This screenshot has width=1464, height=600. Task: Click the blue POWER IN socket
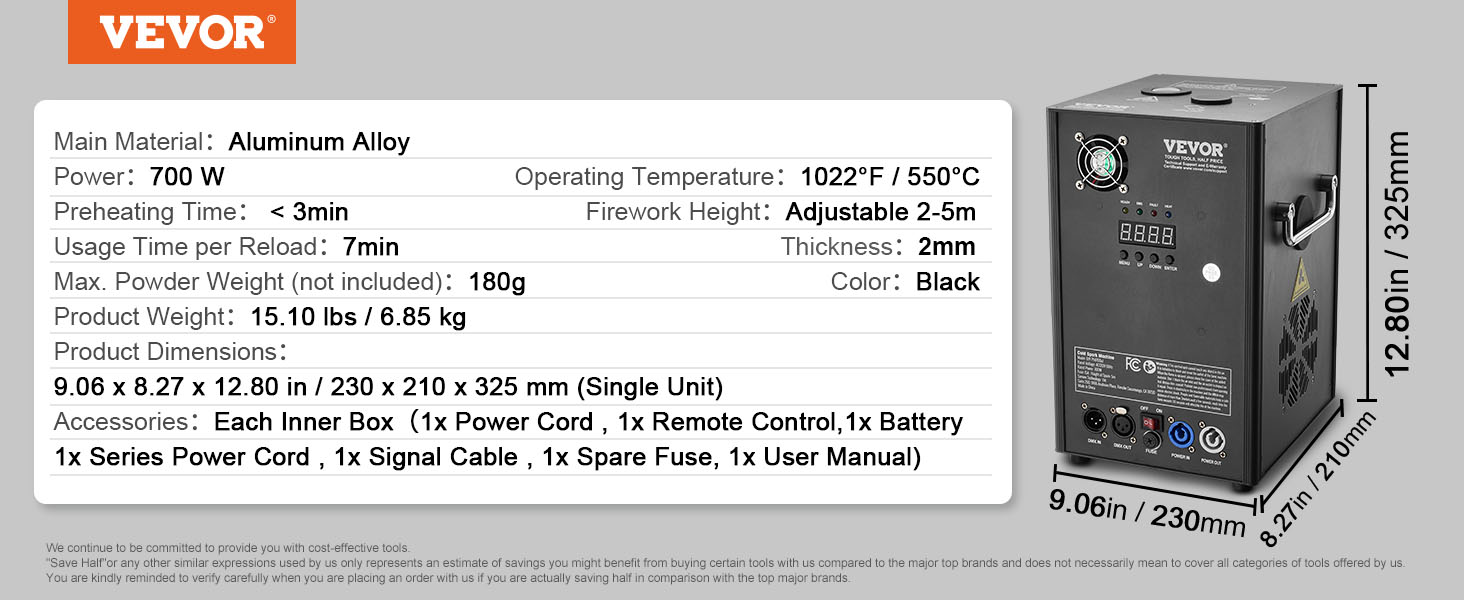(1181, 434)
